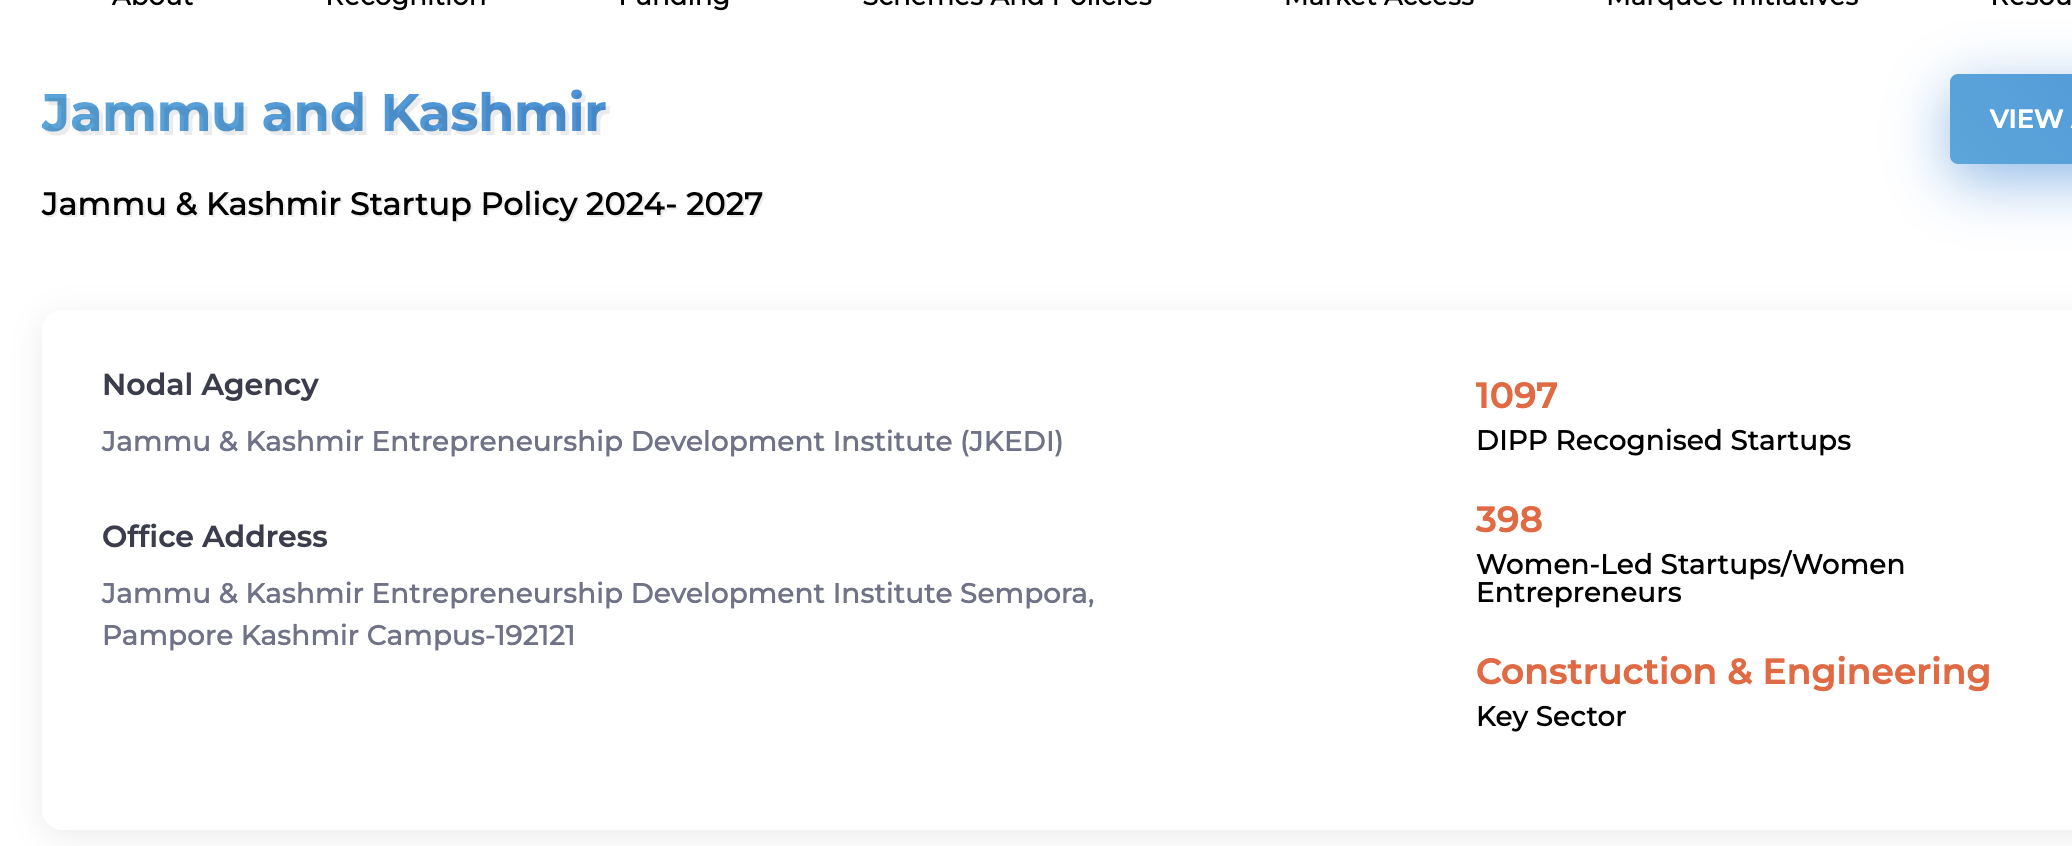Click the Nodal Agency label

pos(210,385)
